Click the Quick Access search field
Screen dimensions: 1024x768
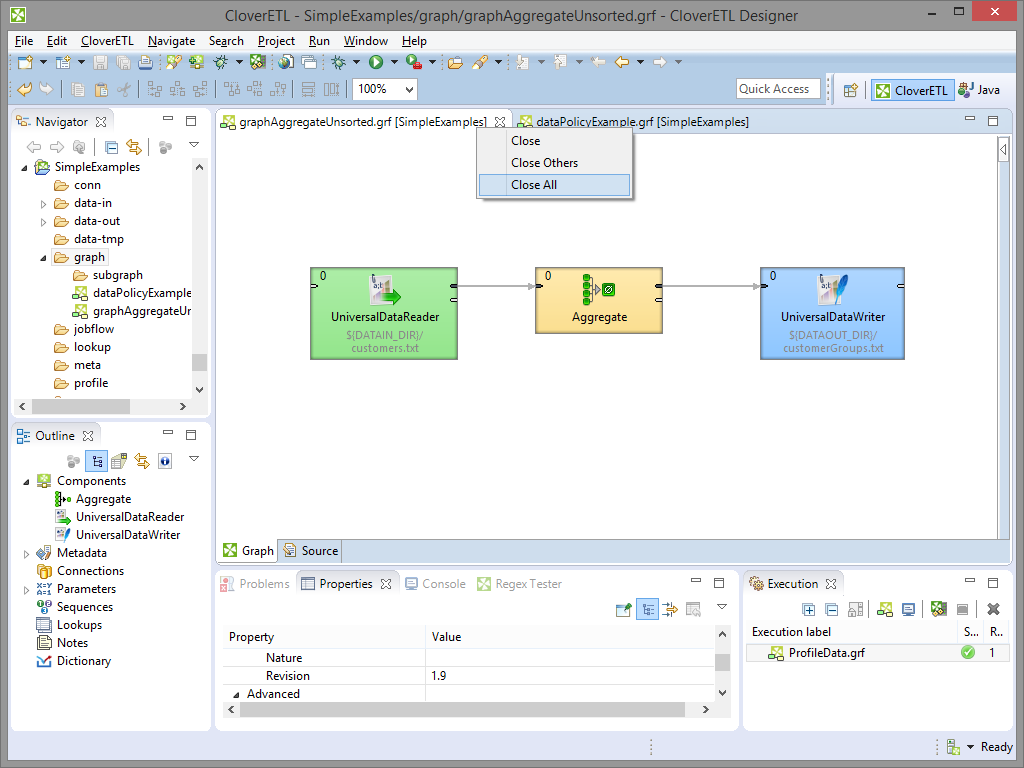click(777, 89)
